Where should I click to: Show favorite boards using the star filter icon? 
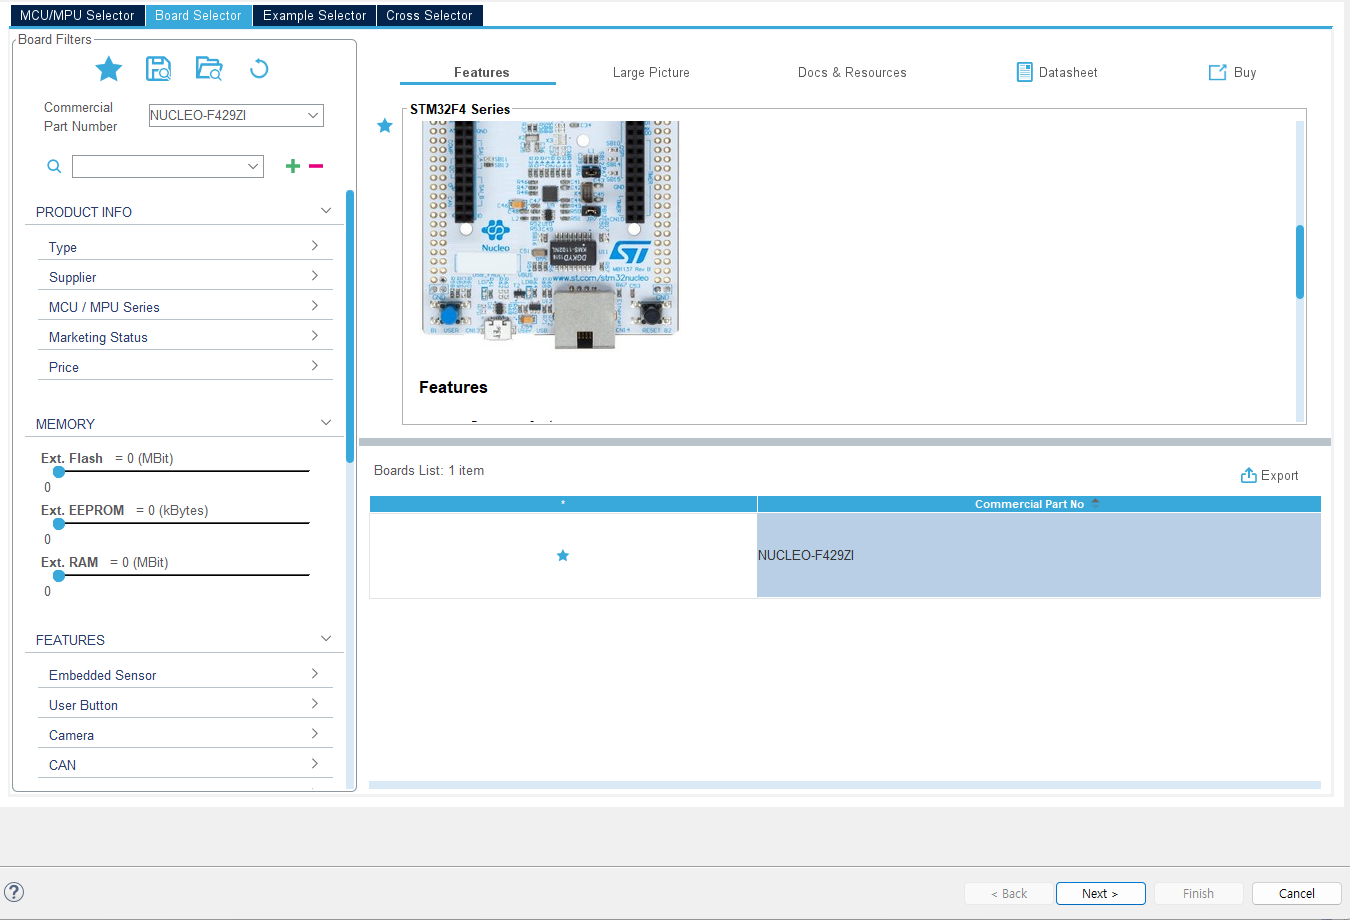[x=108, y=69]
